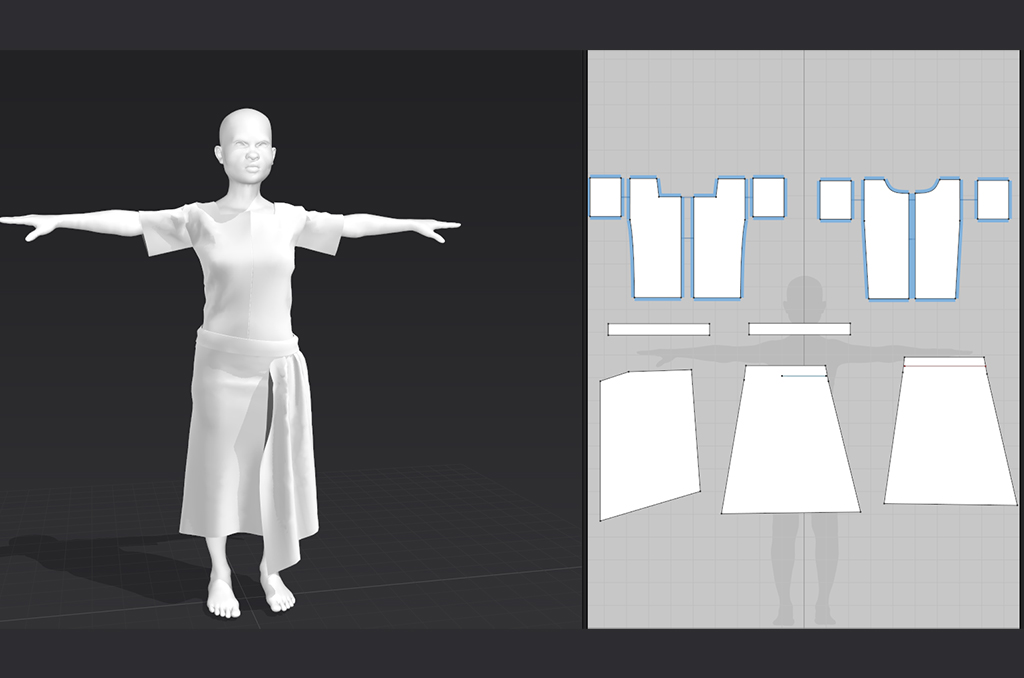The height and width of the screenshot is (678, 1024).
Task: Select the left narrow waistband rectangle pattern
Action: coord(658,329)
